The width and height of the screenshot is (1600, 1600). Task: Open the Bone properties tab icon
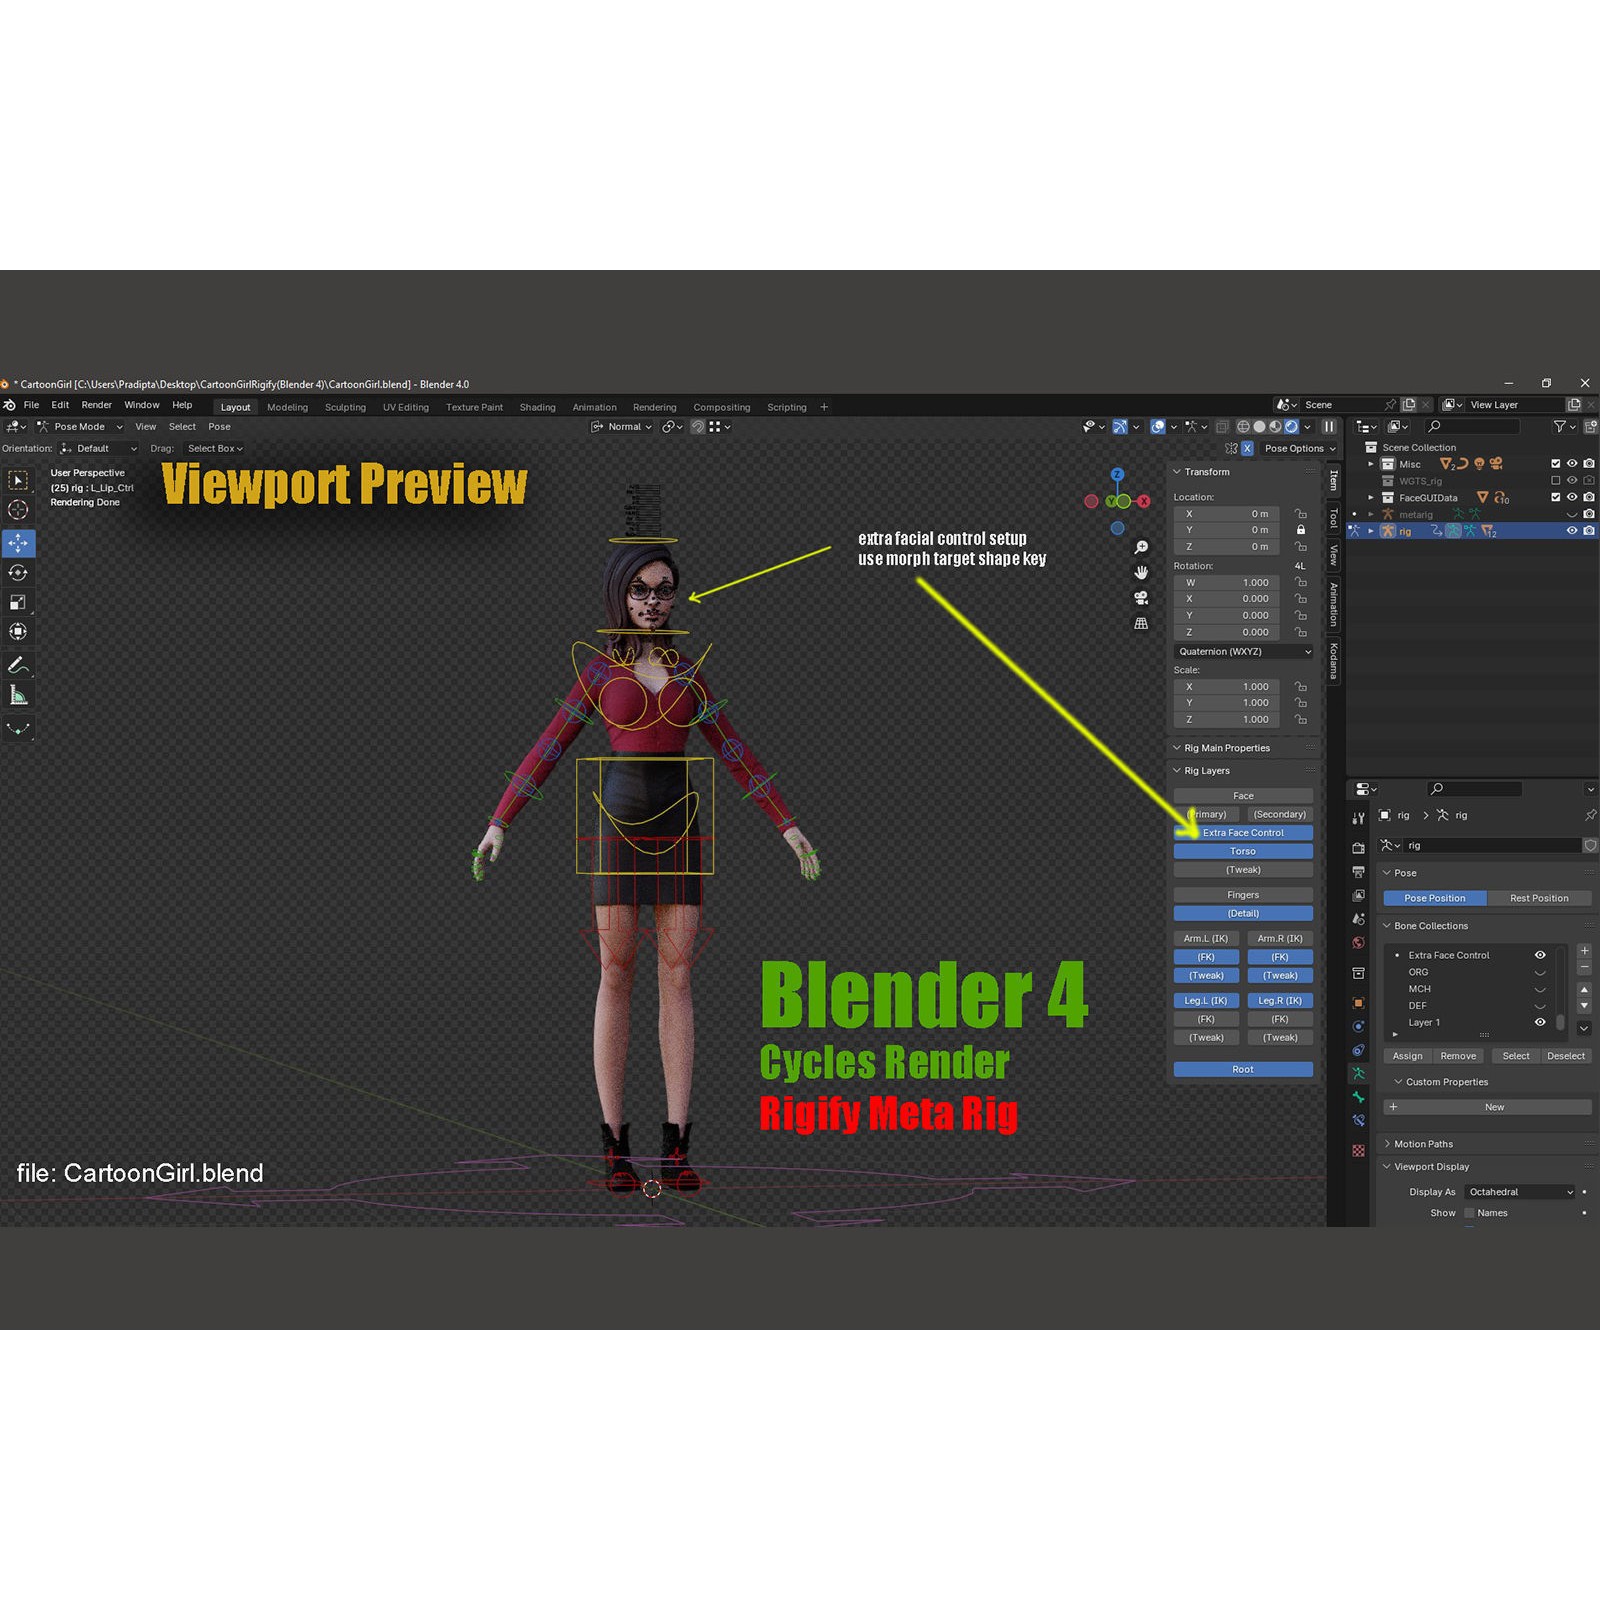tap(1358, 1097)
